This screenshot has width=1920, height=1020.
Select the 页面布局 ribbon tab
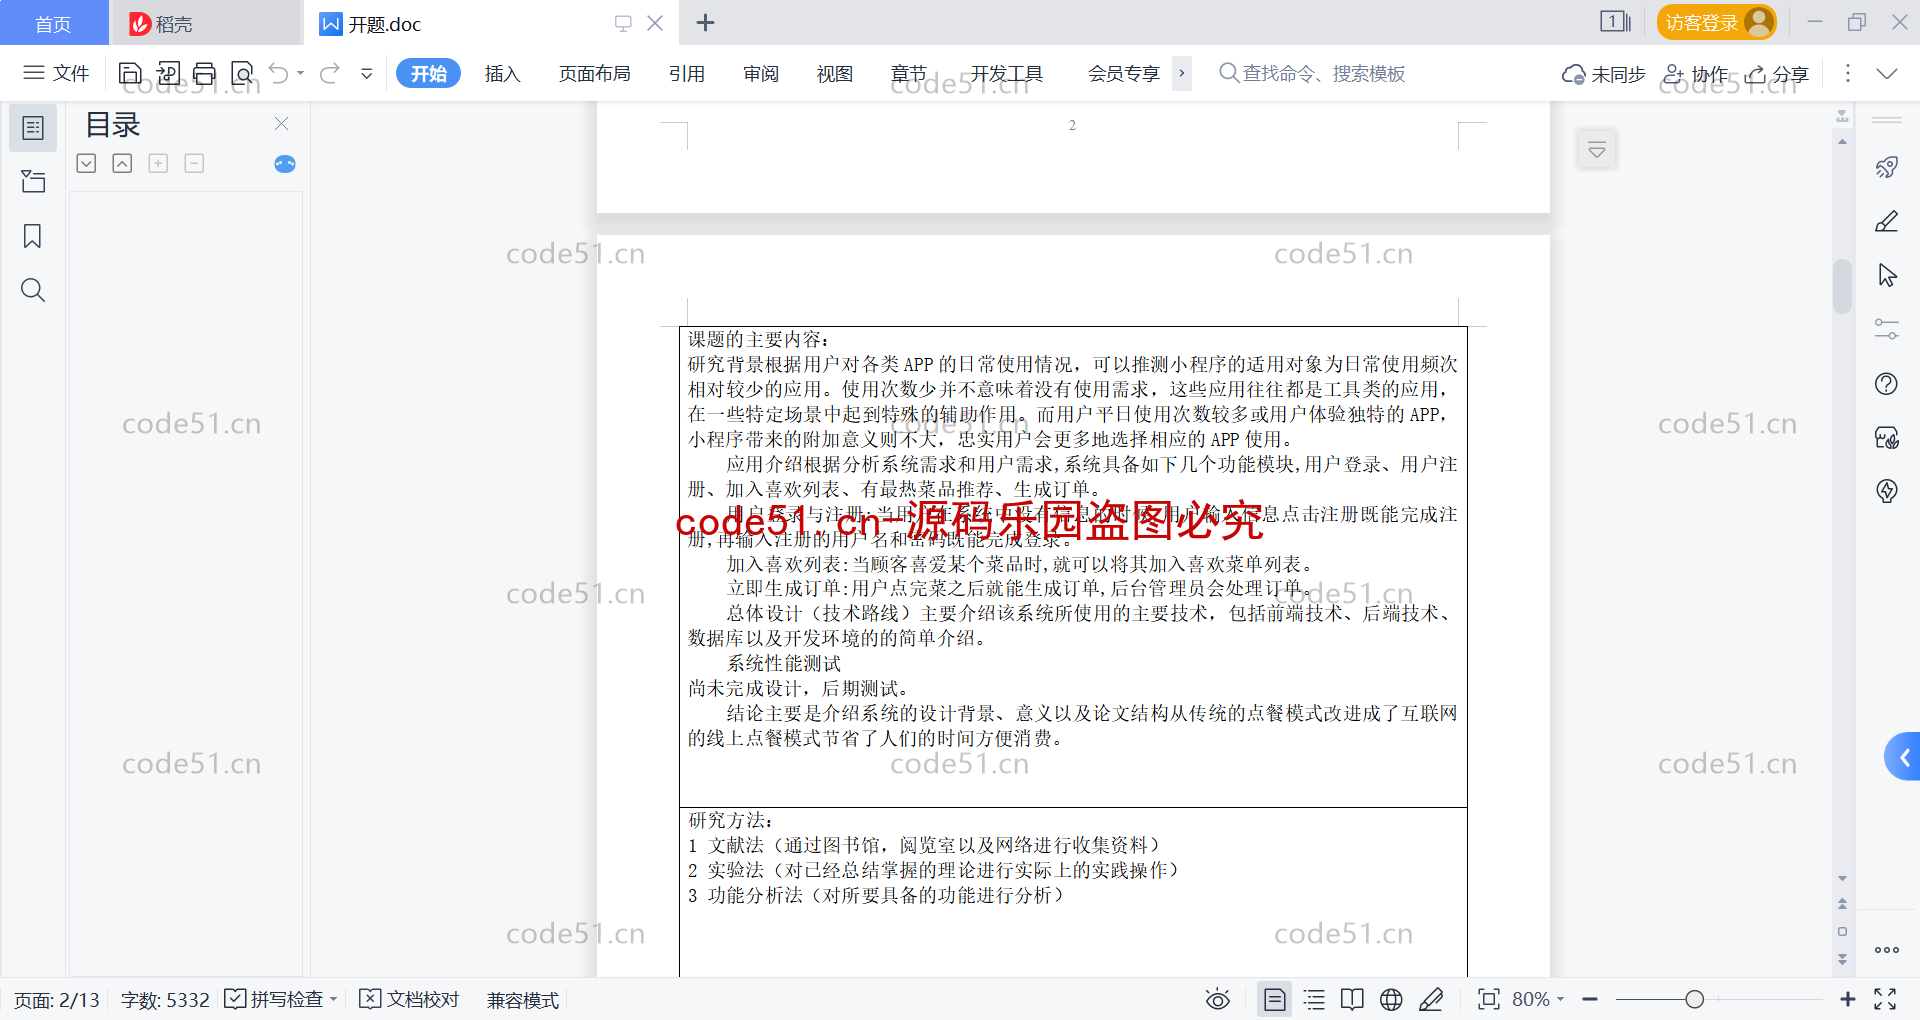point(595,73)
